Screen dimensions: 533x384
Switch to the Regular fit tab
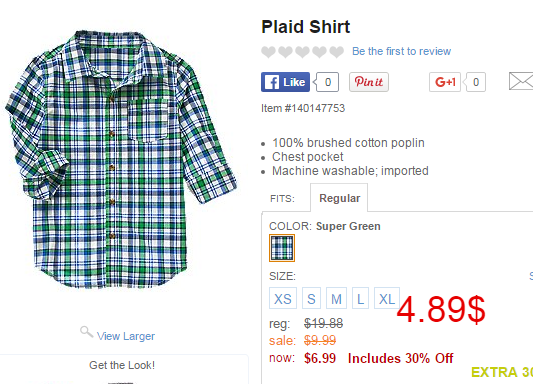[339, 198]
